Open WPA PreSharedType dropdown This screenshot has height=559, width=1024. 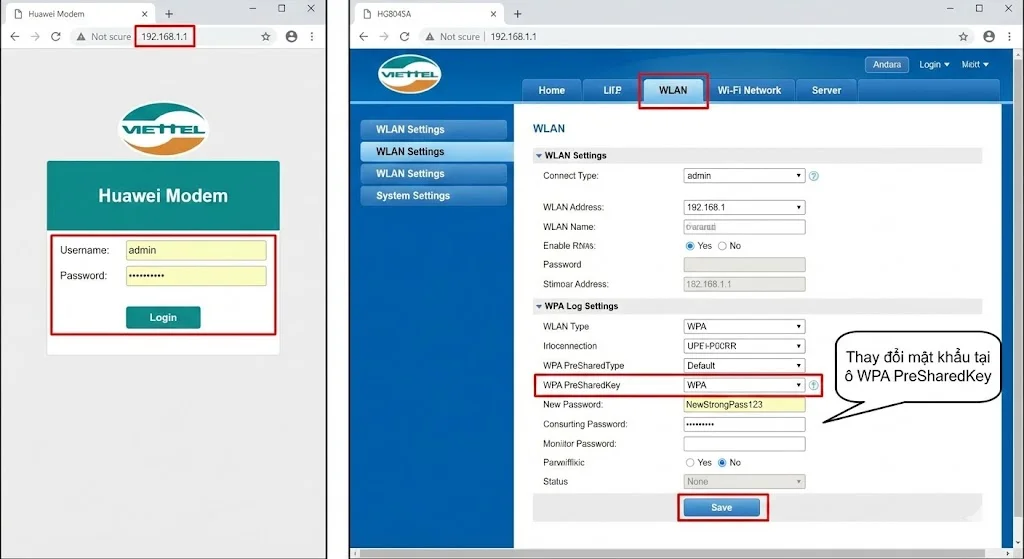coord(744,366)
